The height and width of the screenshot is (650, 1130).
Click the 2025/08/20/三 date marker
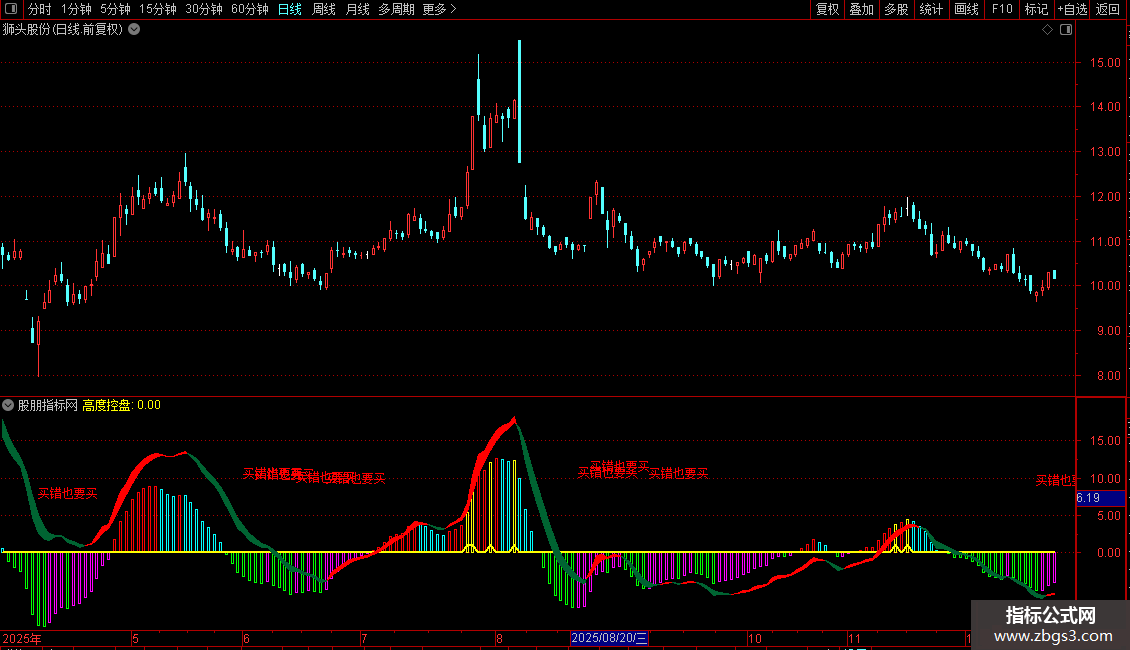click(x=609, y=638)
